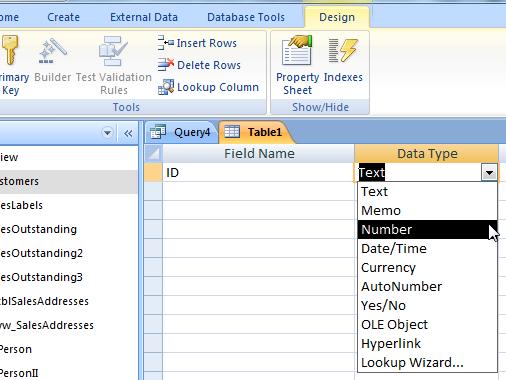Choose Hyperlink from the data type list

pos(427,344)
